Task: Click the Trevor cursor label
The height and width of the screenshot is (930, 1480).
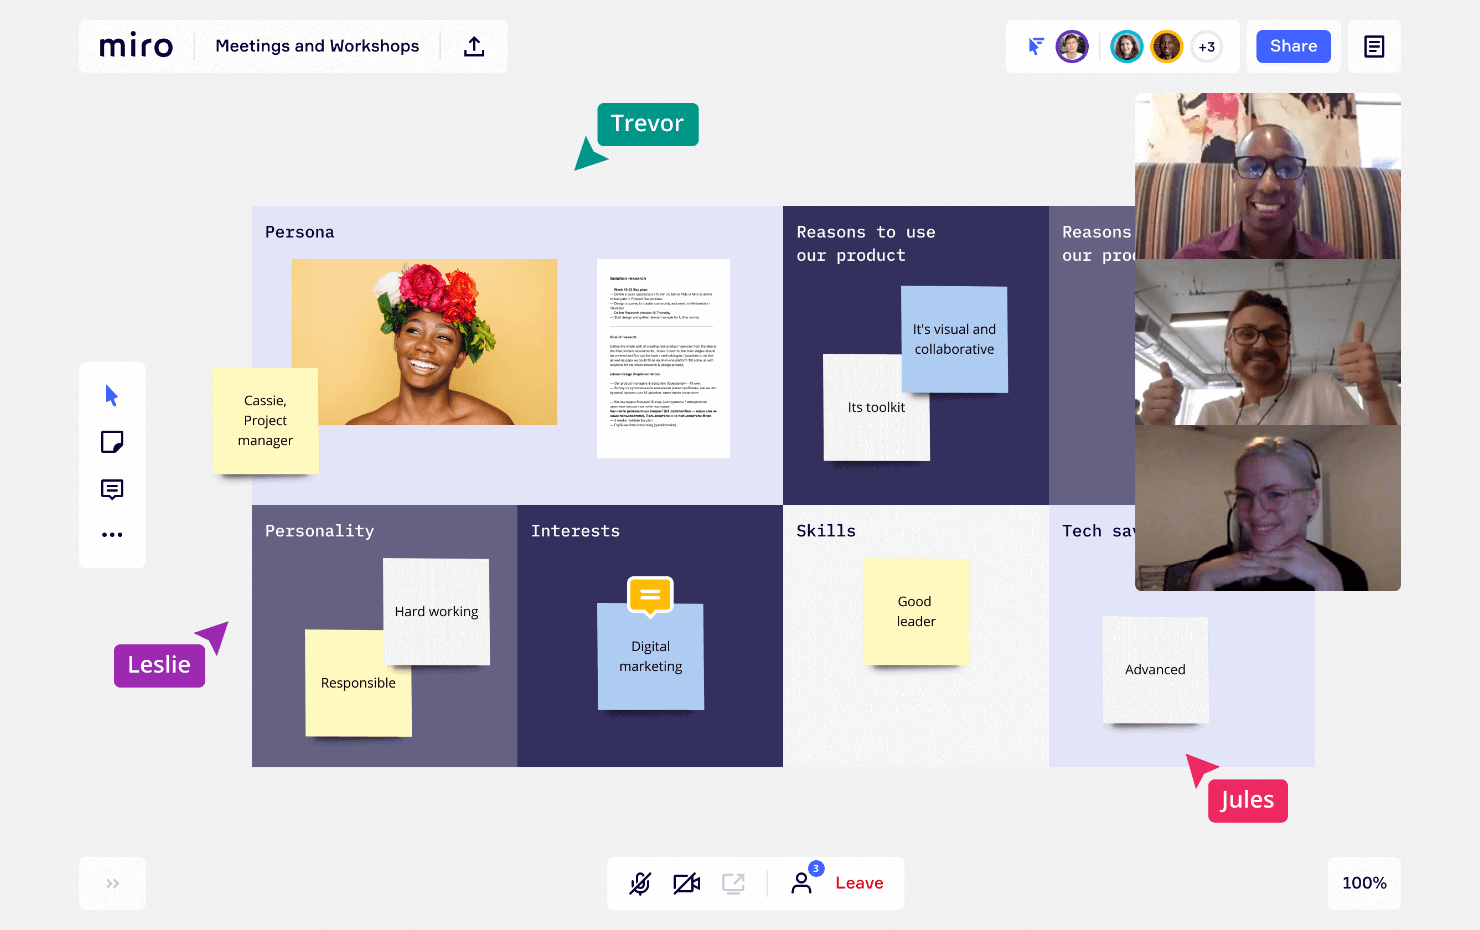Action: coord(647,124)
